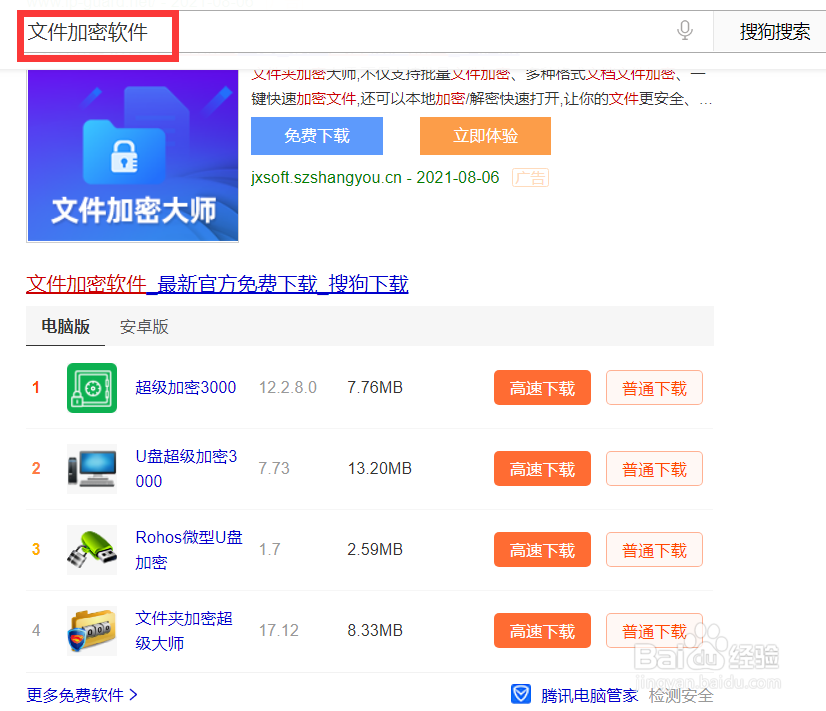
Task: Click the 文件夹加密超级大师 folder icon
Action: coord(92,631)
